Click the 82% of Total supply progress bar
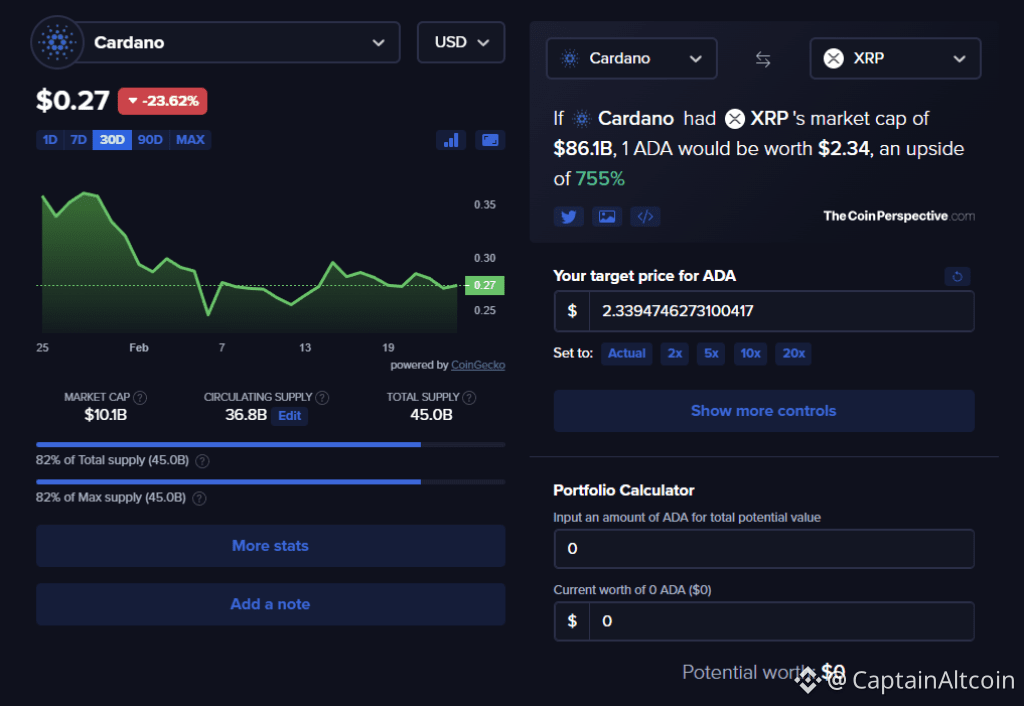The width and height of the screenshot is (1024, 706). [x=270, y=445]
